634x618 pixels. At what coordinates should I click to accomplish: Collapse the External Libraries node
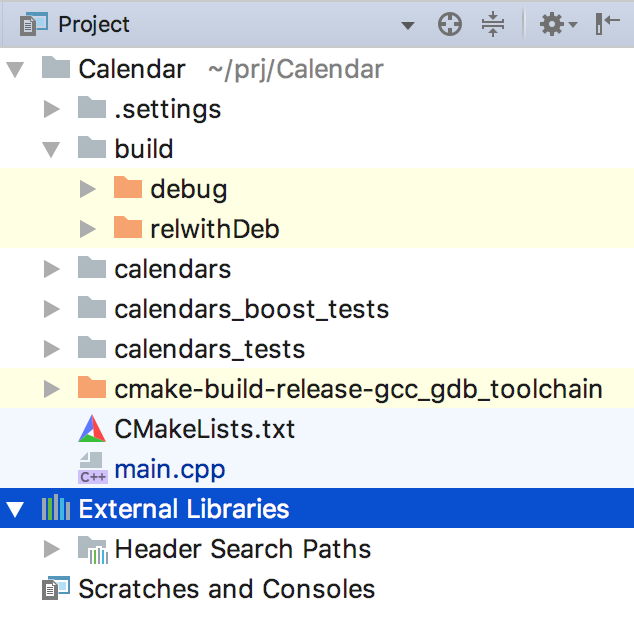click(x=15, y=509)
